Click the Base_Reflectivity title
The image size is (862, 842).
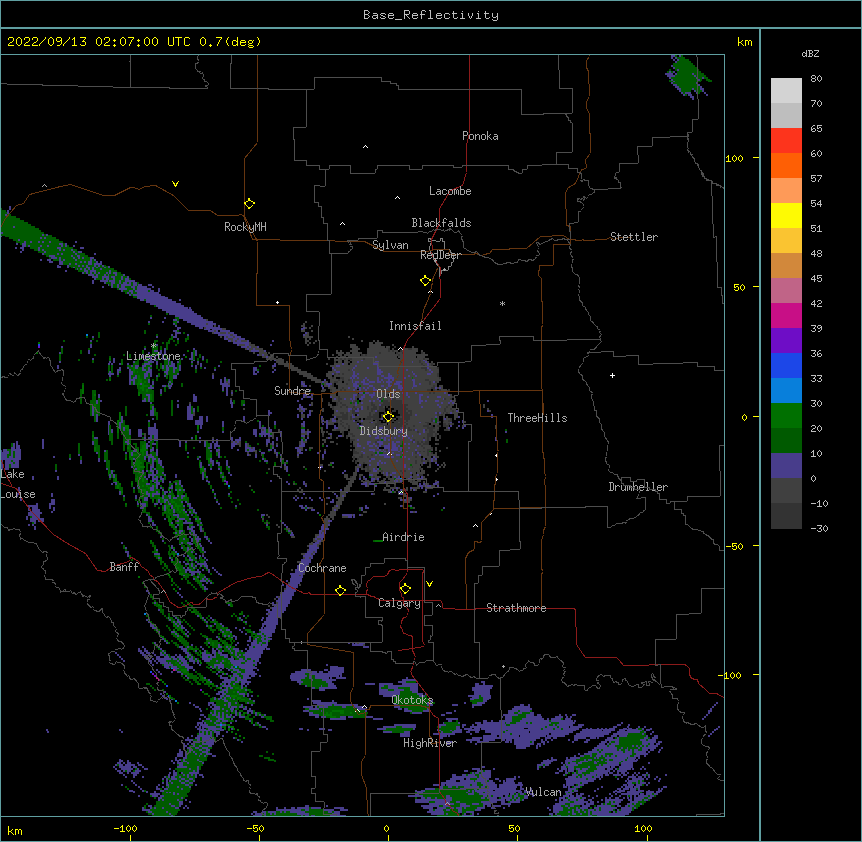(x=431, y=15)
